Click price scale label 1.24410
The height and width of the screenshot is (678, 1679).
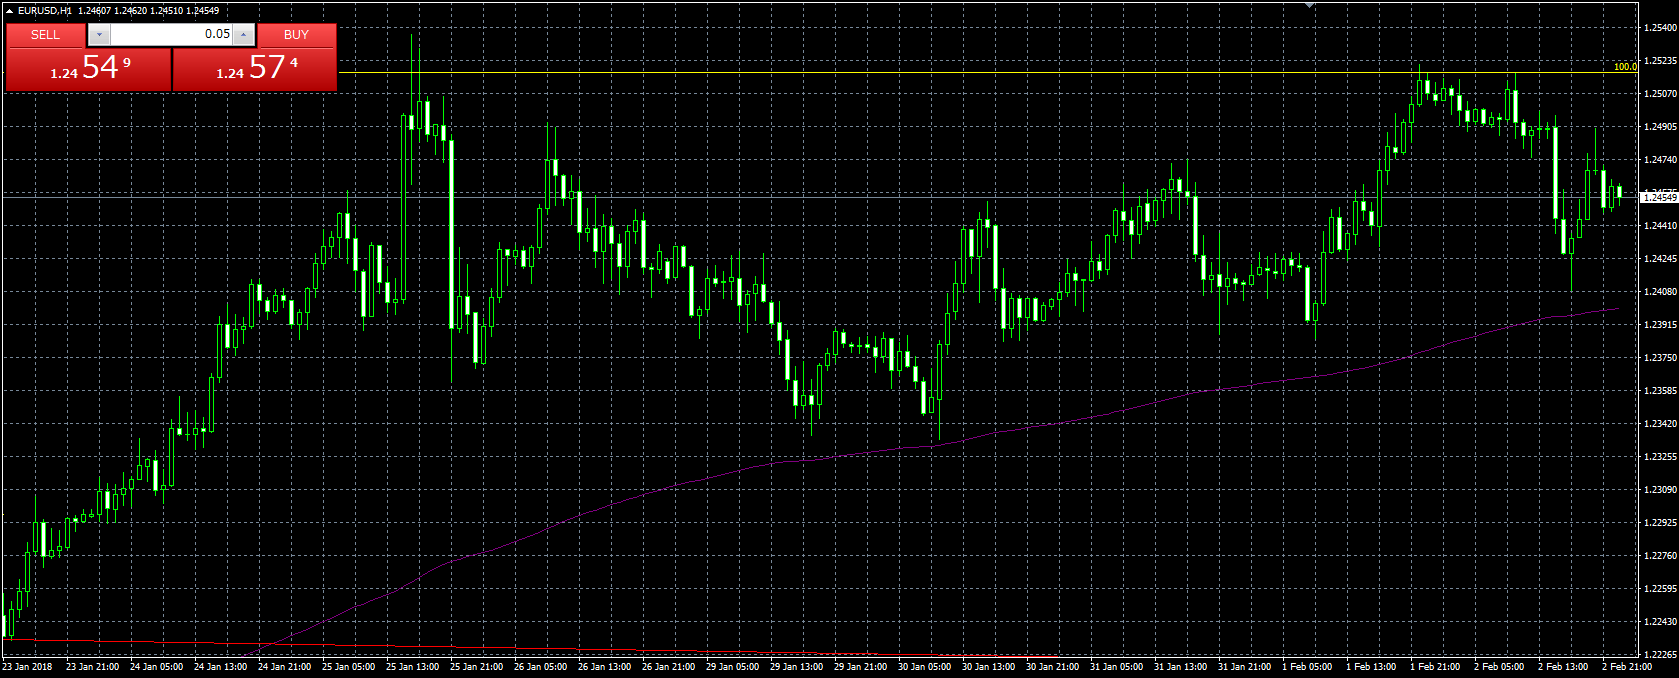[x=1660, y=226]
